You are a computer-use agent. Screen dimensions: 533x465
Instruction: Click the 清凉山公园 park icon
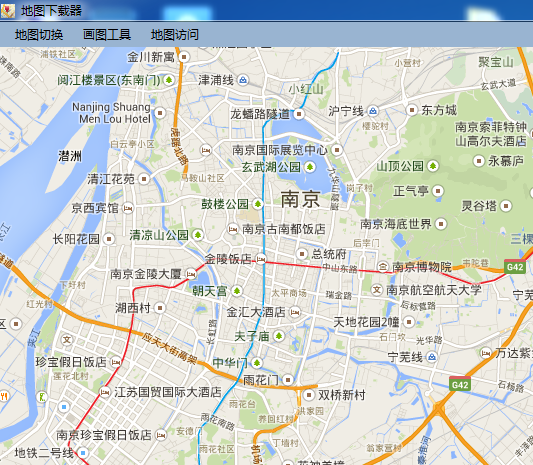pos(197,235)
